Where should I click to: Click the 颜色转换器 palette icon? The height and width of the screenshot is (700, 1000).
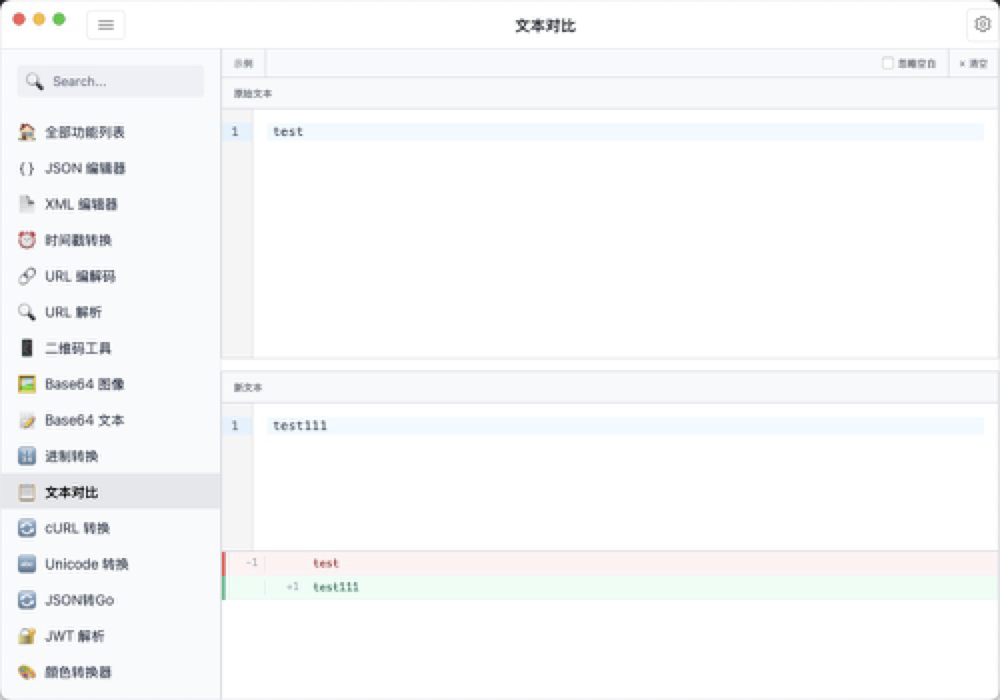[27, 672]
